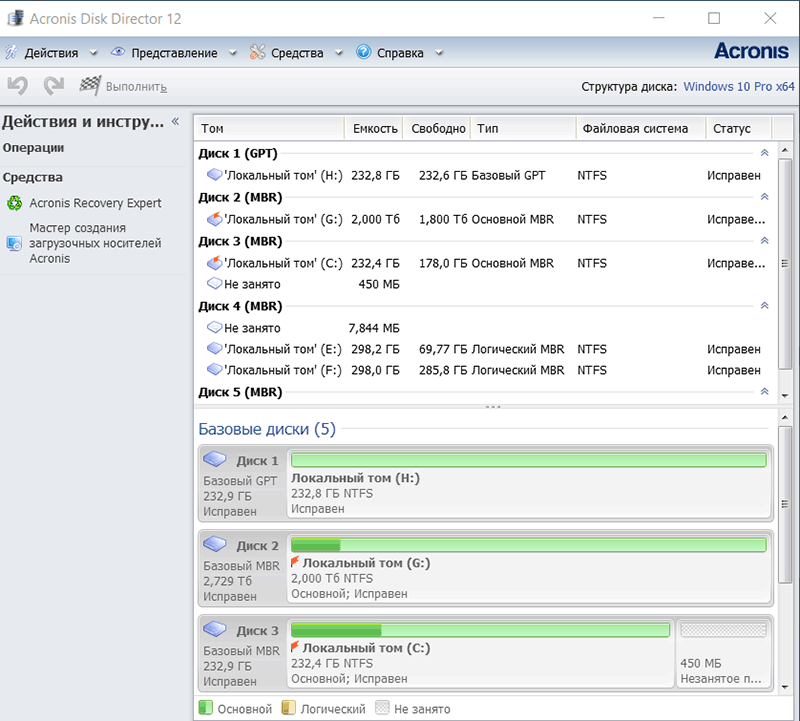Select the 178,0 ГБ free space cell
Image resolution: width=800 pixels, height=721 pixels.
click(443, 263)
